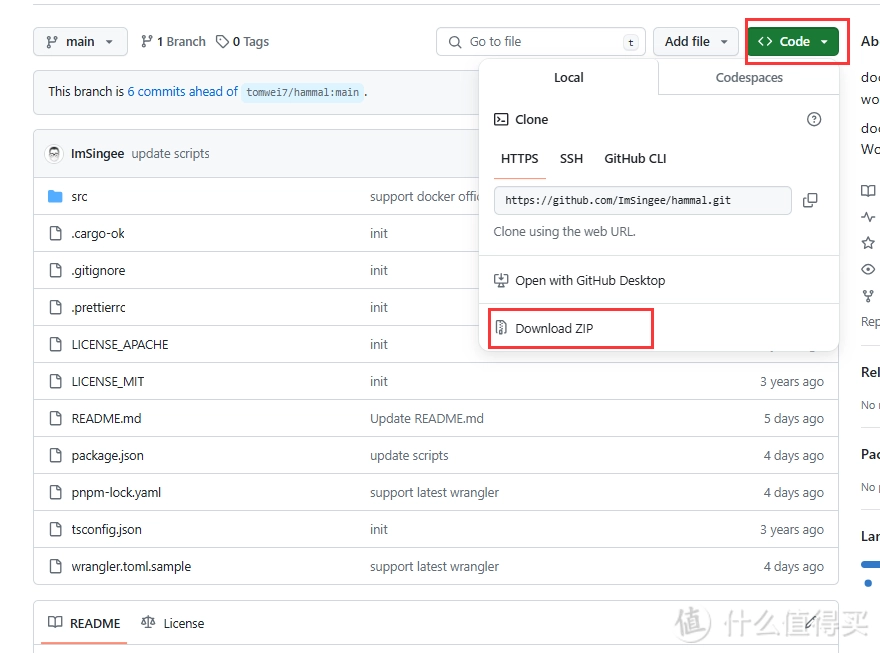Click the src folder icon

click(x=55, y=197)
